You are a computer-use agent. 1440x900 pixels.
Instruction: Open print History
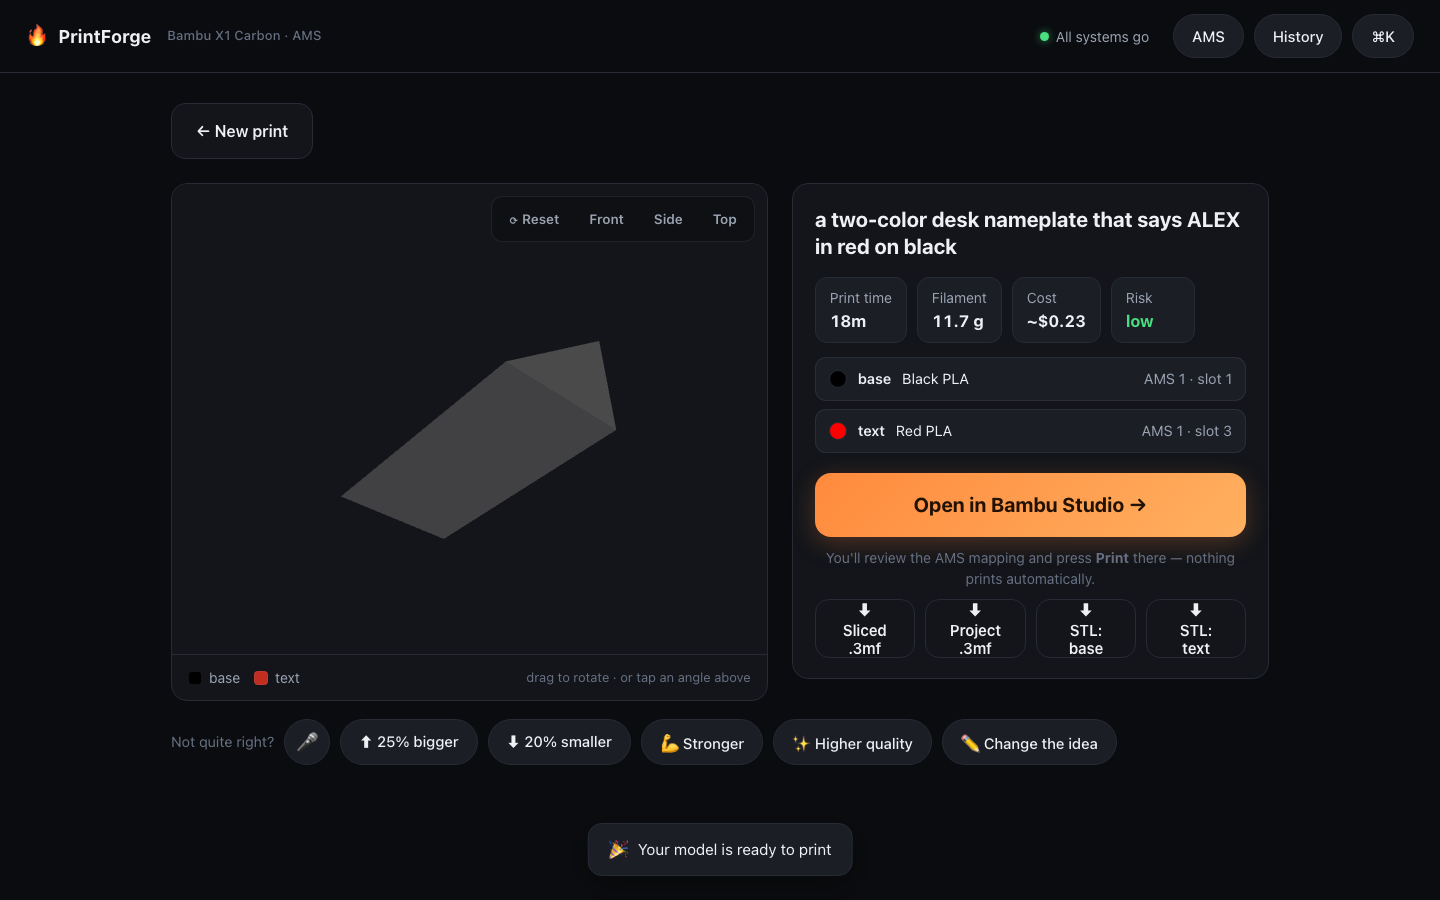pyautogui.click(x=1298, y=36)
